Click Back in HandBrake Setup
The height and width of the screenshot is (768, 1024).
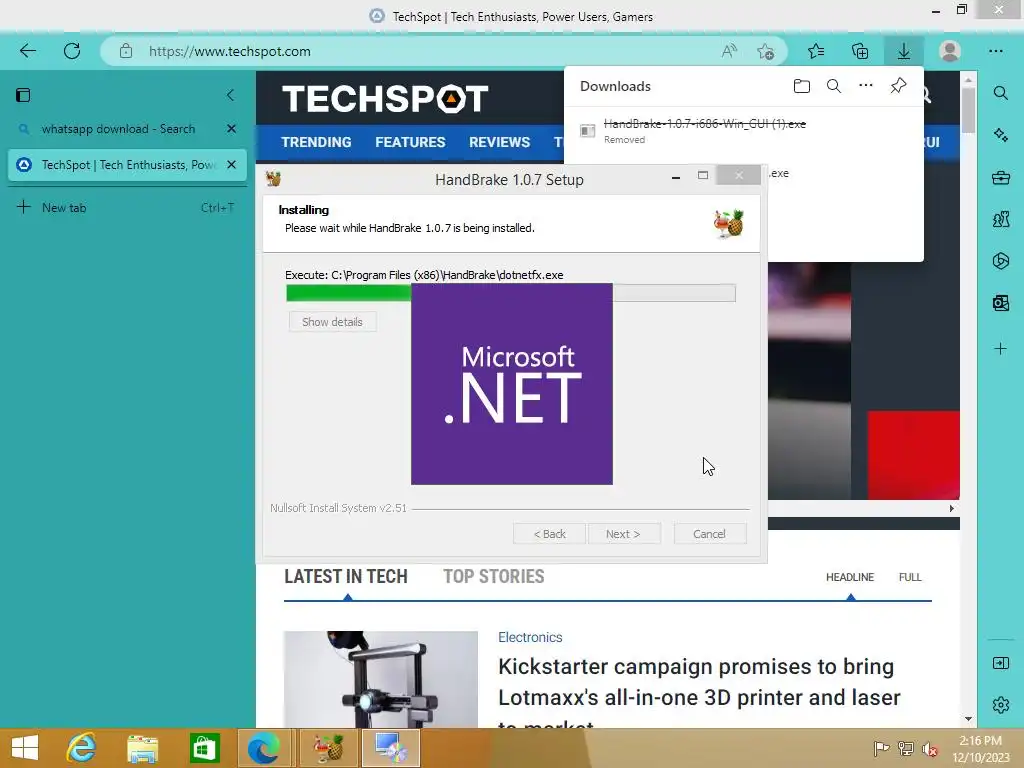point(549,534)
